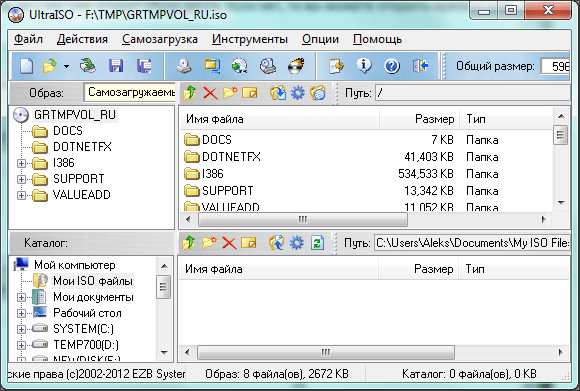
Task: Open the info speech bubble icon
Action: [364, 66]
